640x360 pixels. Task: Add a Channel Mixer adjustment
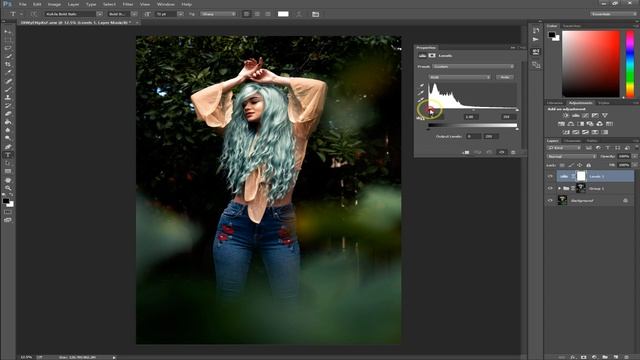tap(600, 124)
